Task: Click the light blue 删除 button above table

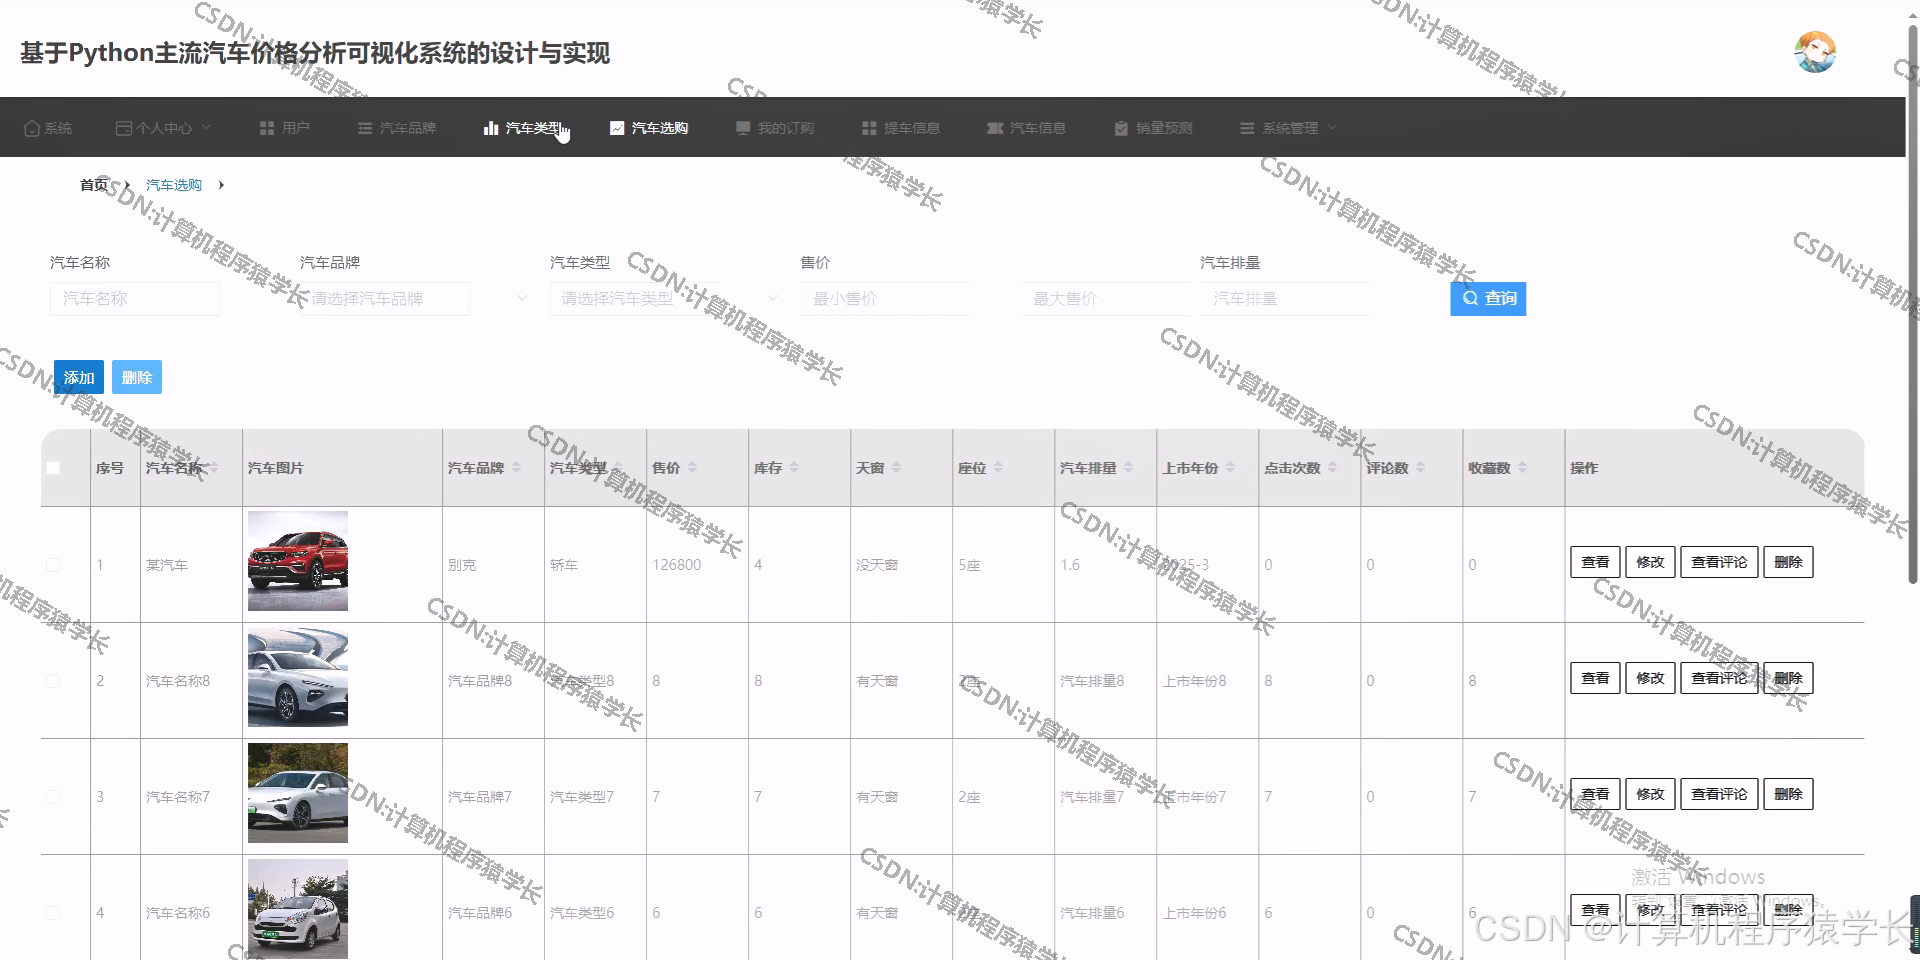Action: click(x=137, y=377)
